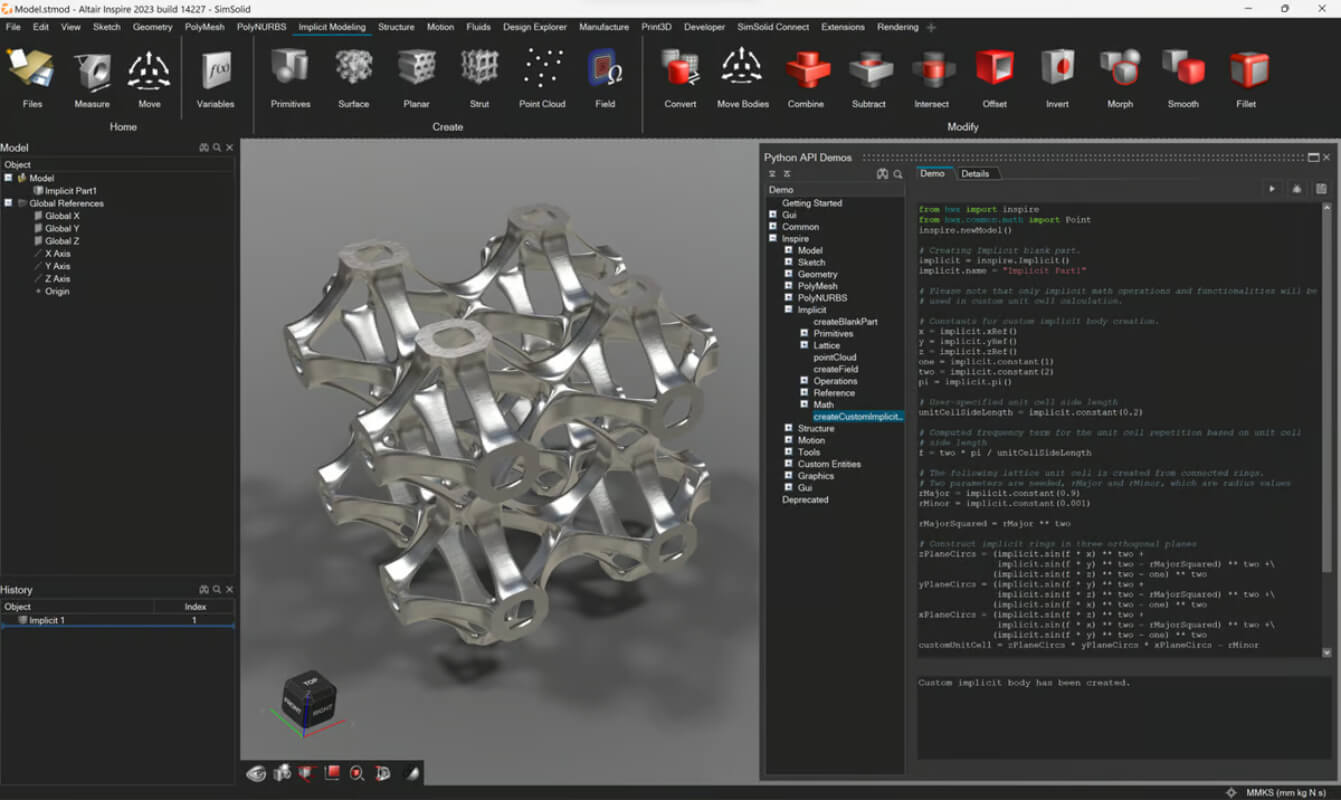Select the Measure tool

tap(92, 78)
